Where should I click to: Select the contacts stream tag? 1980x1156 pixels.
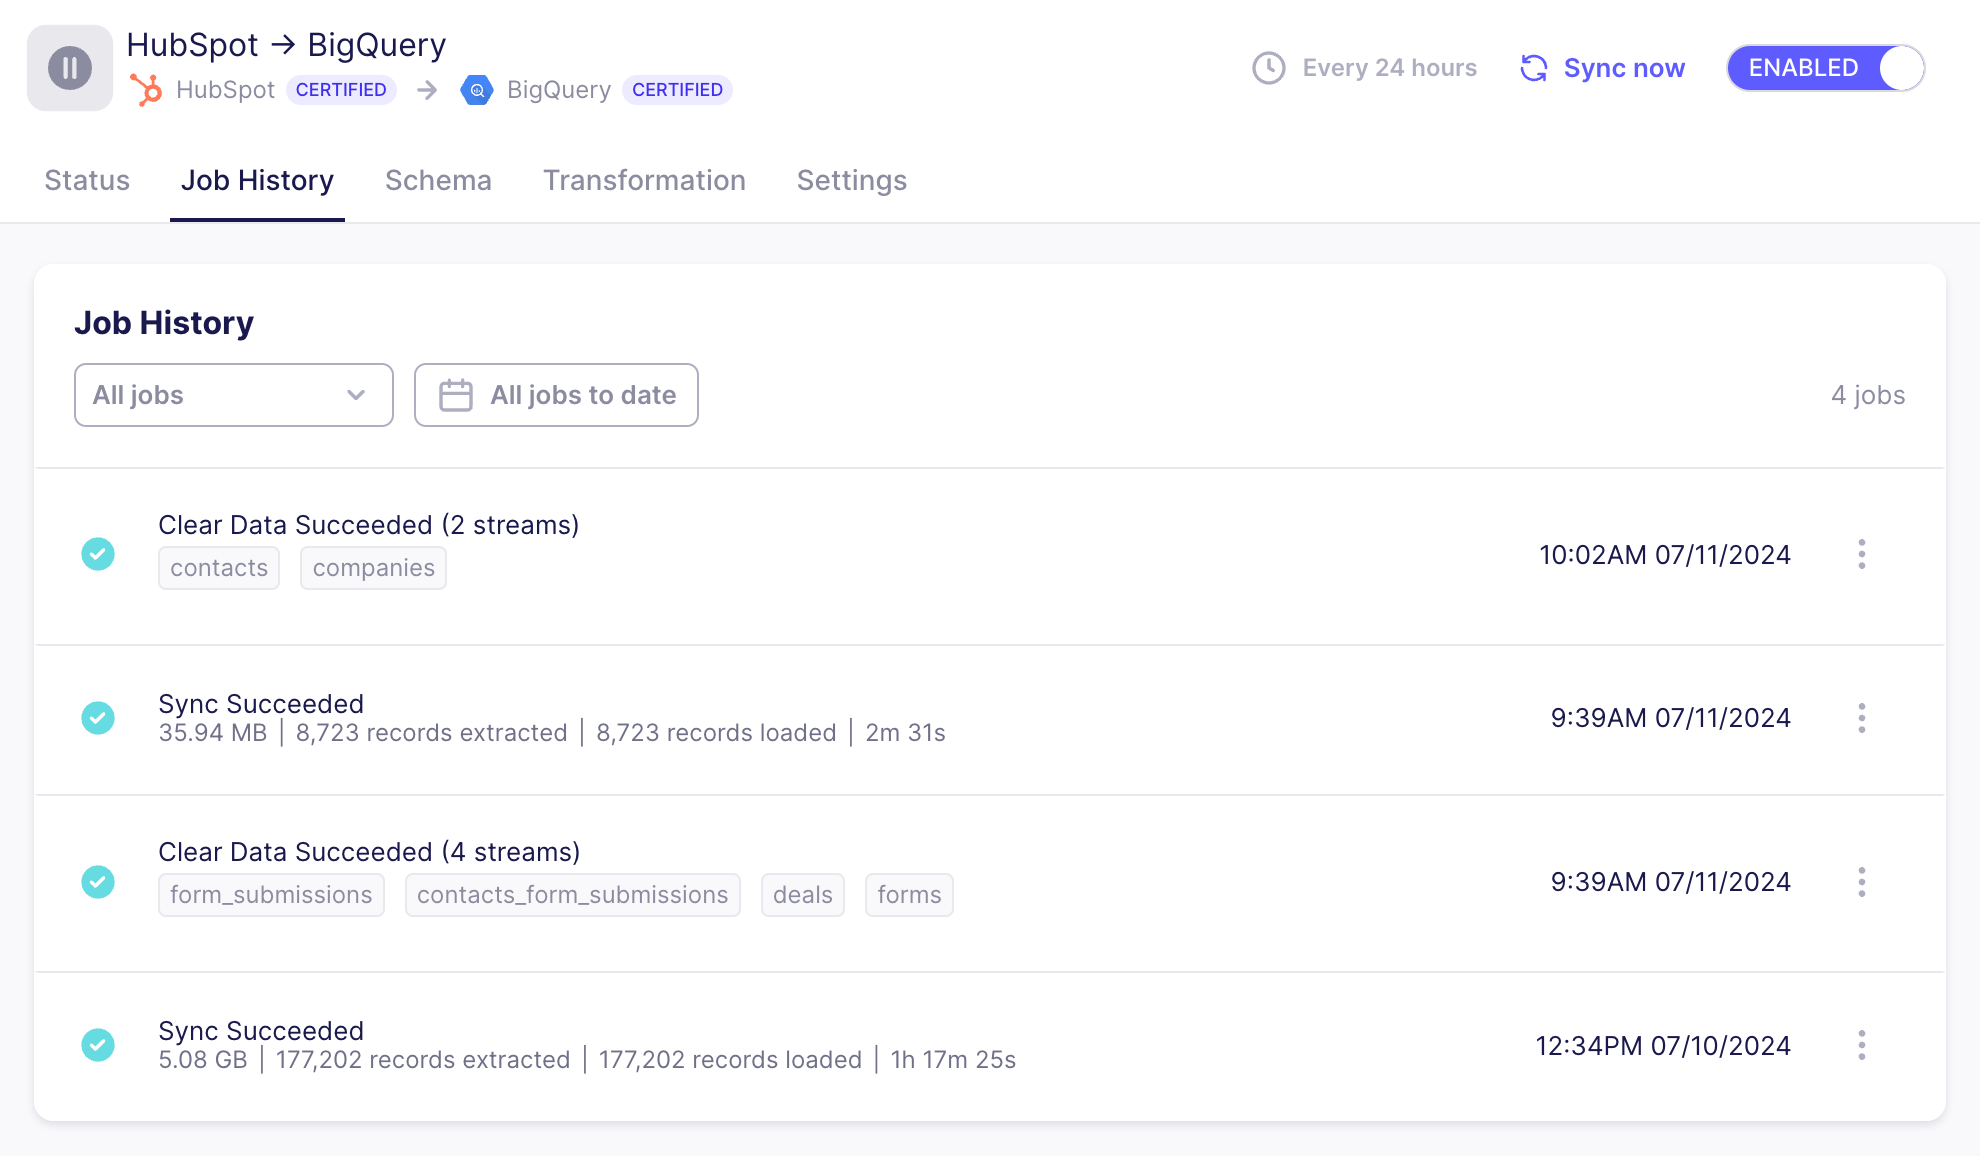tap(218, 567)
